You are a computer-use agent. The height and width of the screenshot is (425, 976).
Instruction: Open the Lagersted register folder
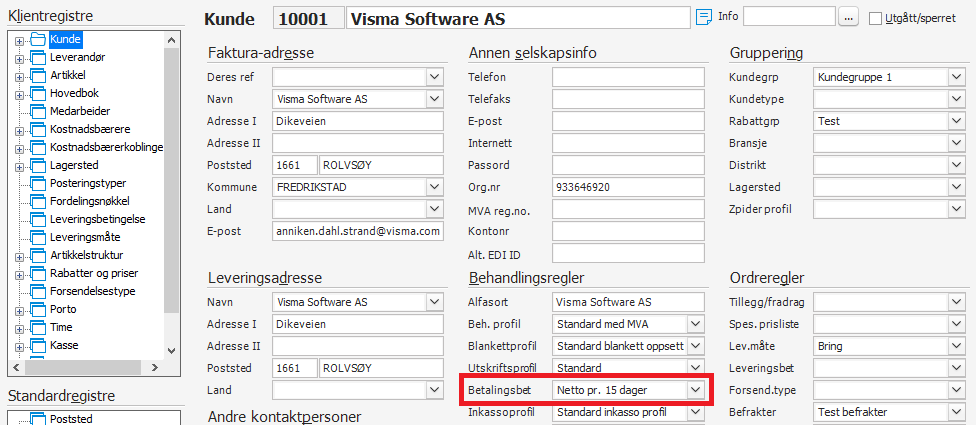click(x=74, y=166)
